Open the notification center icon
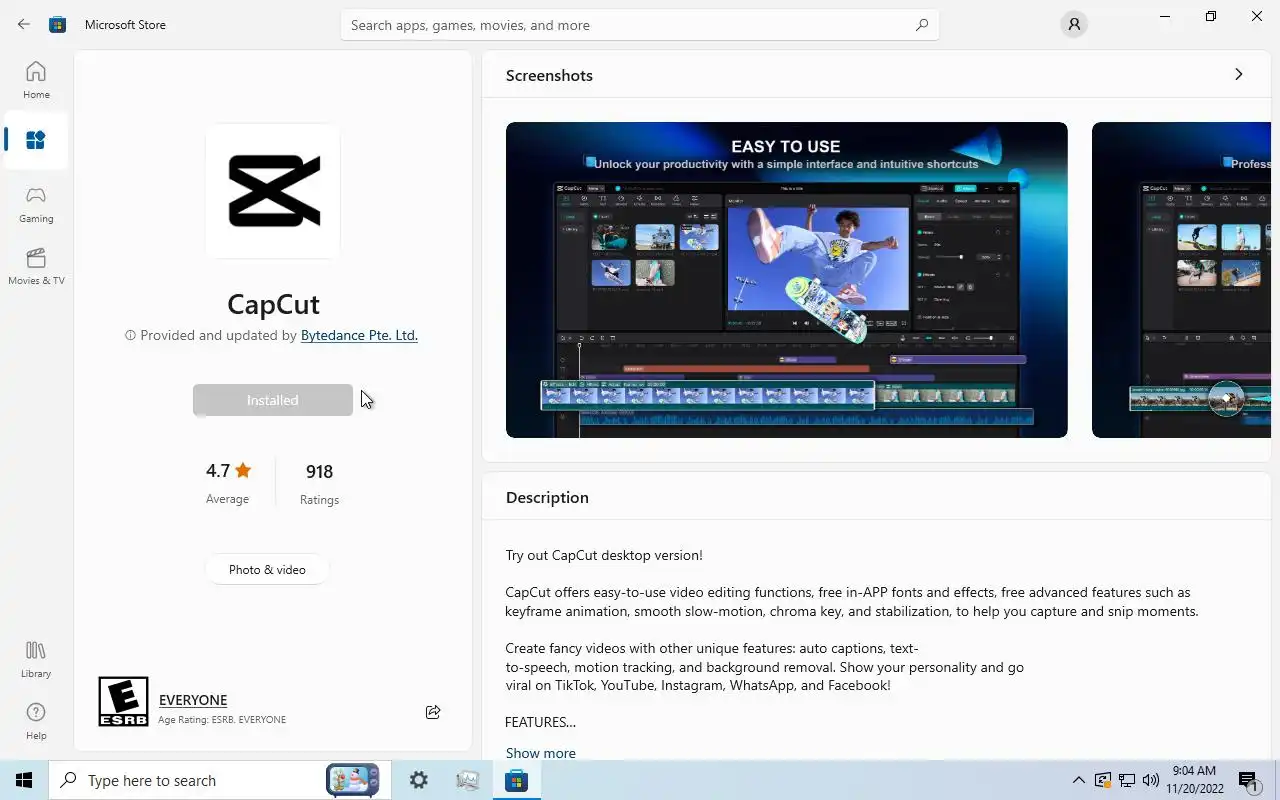Screen dimensions: 1280x800 coord(1248,780)
